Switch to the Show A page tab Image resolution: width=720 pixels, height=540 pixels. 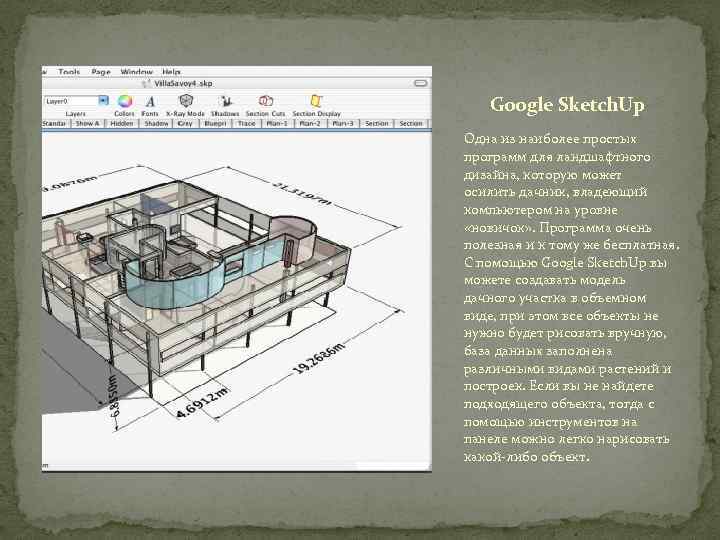click(87, 124)
